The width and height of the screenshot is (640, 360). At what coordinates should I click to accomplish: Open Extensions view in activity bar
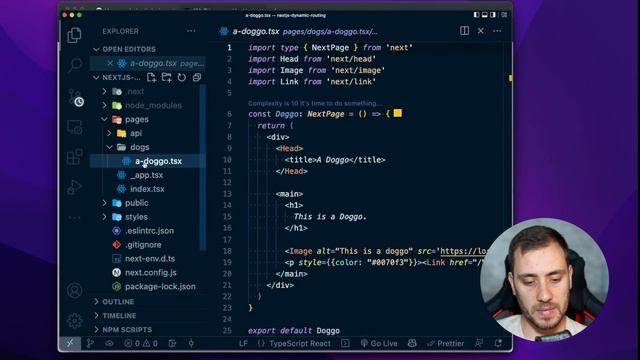tap(75, 157)
